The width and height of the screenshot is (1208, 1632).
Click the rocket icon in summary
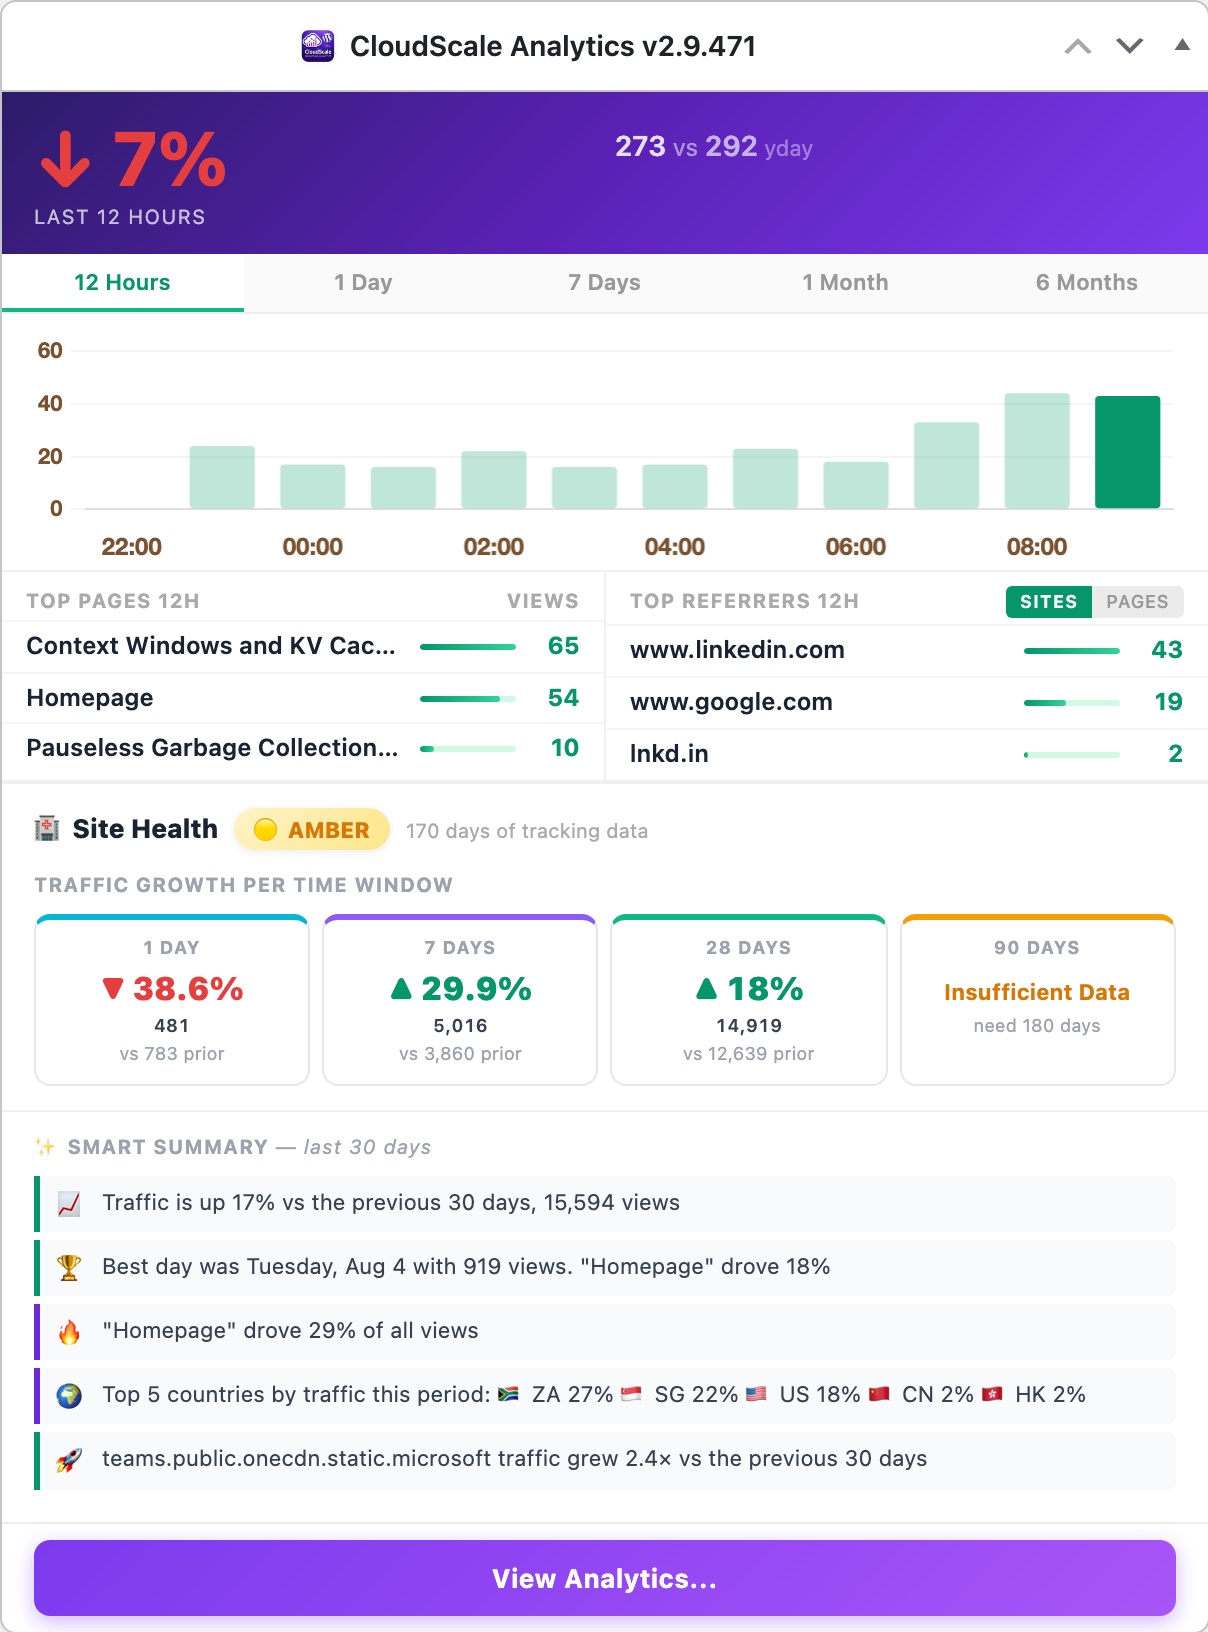coord(69,1459)
